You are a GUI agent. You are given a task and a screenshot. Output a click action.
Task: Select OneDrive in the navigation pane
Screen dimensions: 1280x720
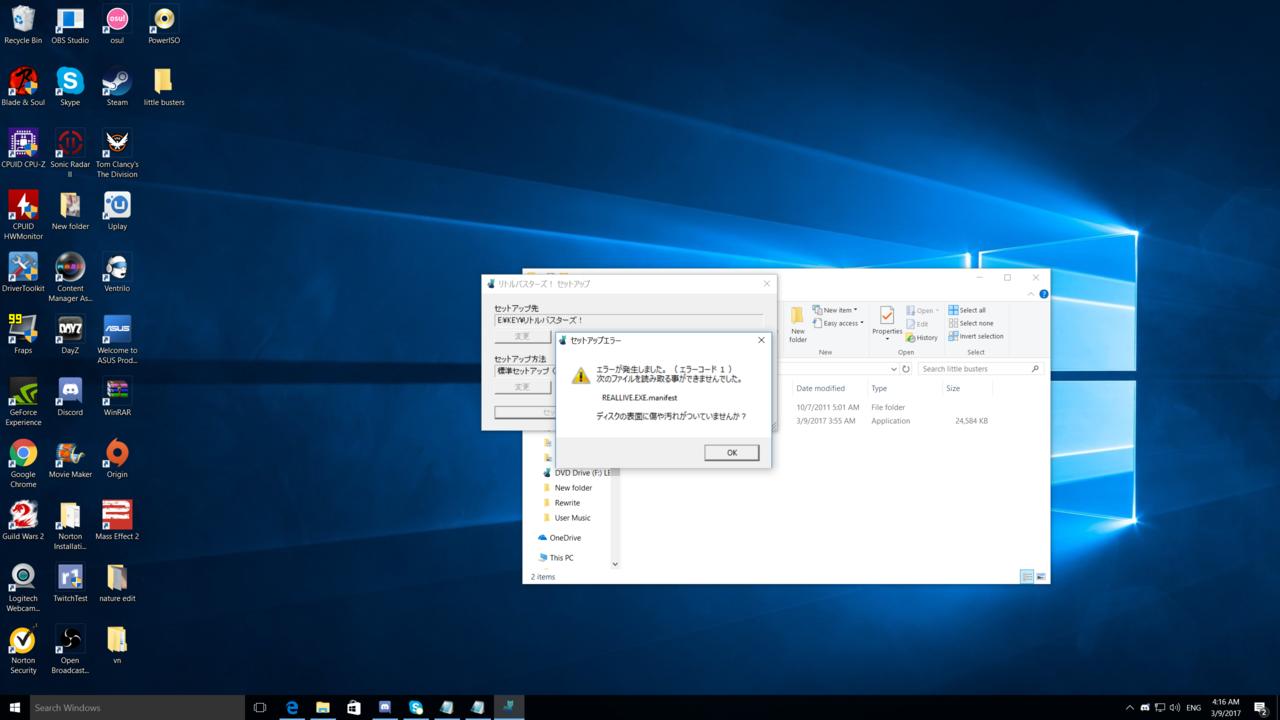pyautogui.click(x=564, y=538)
